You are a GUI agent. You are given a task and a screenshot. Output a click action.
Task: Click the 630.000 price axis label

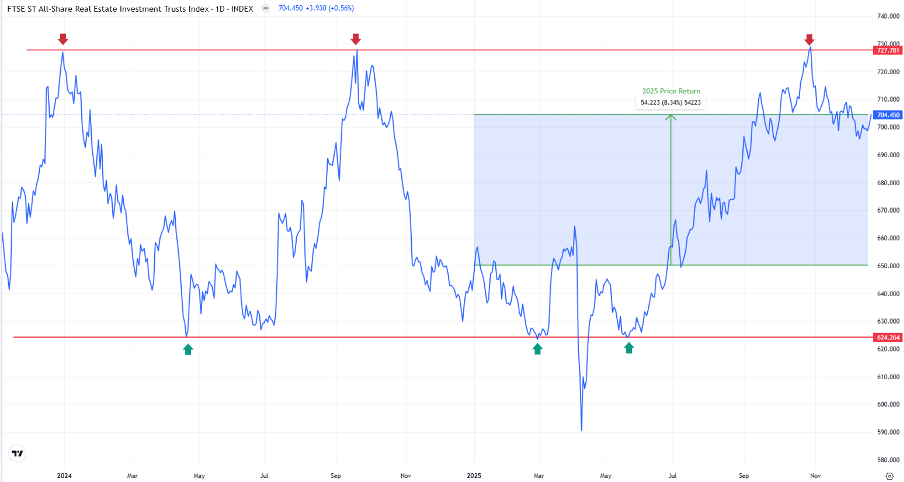[888, 321]
